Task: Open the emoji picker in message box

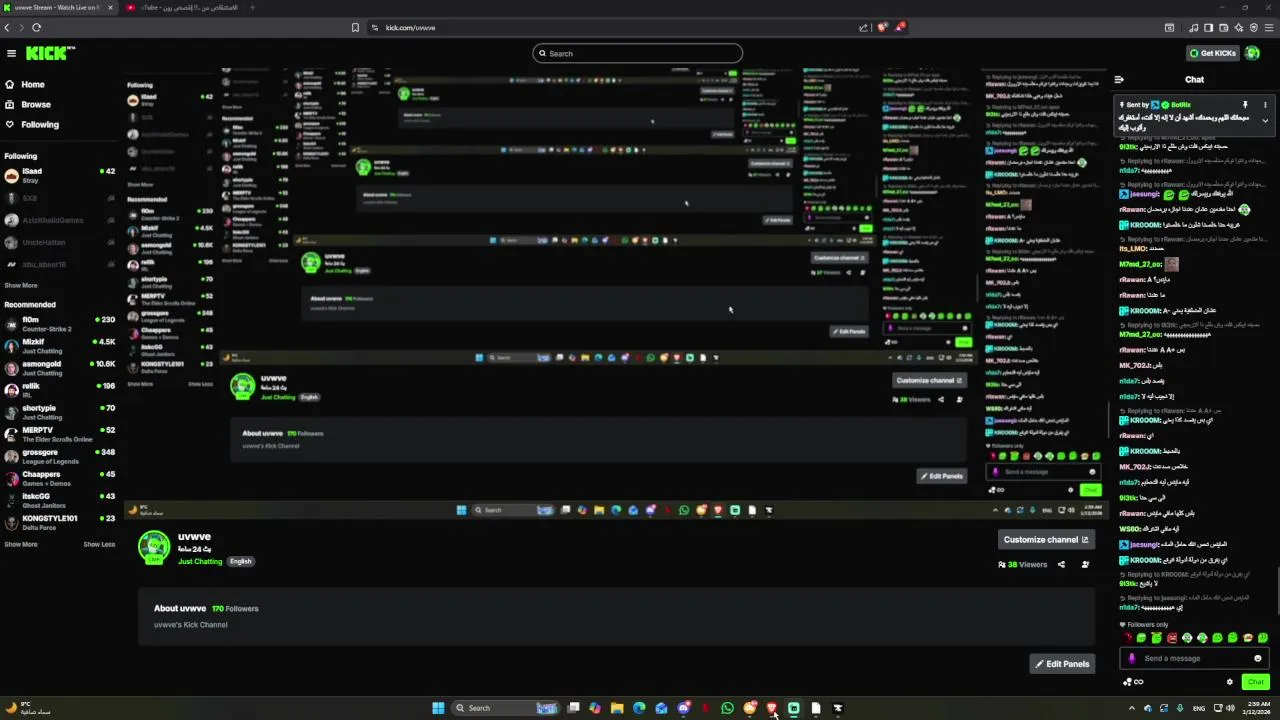Action: [1258, 658]
